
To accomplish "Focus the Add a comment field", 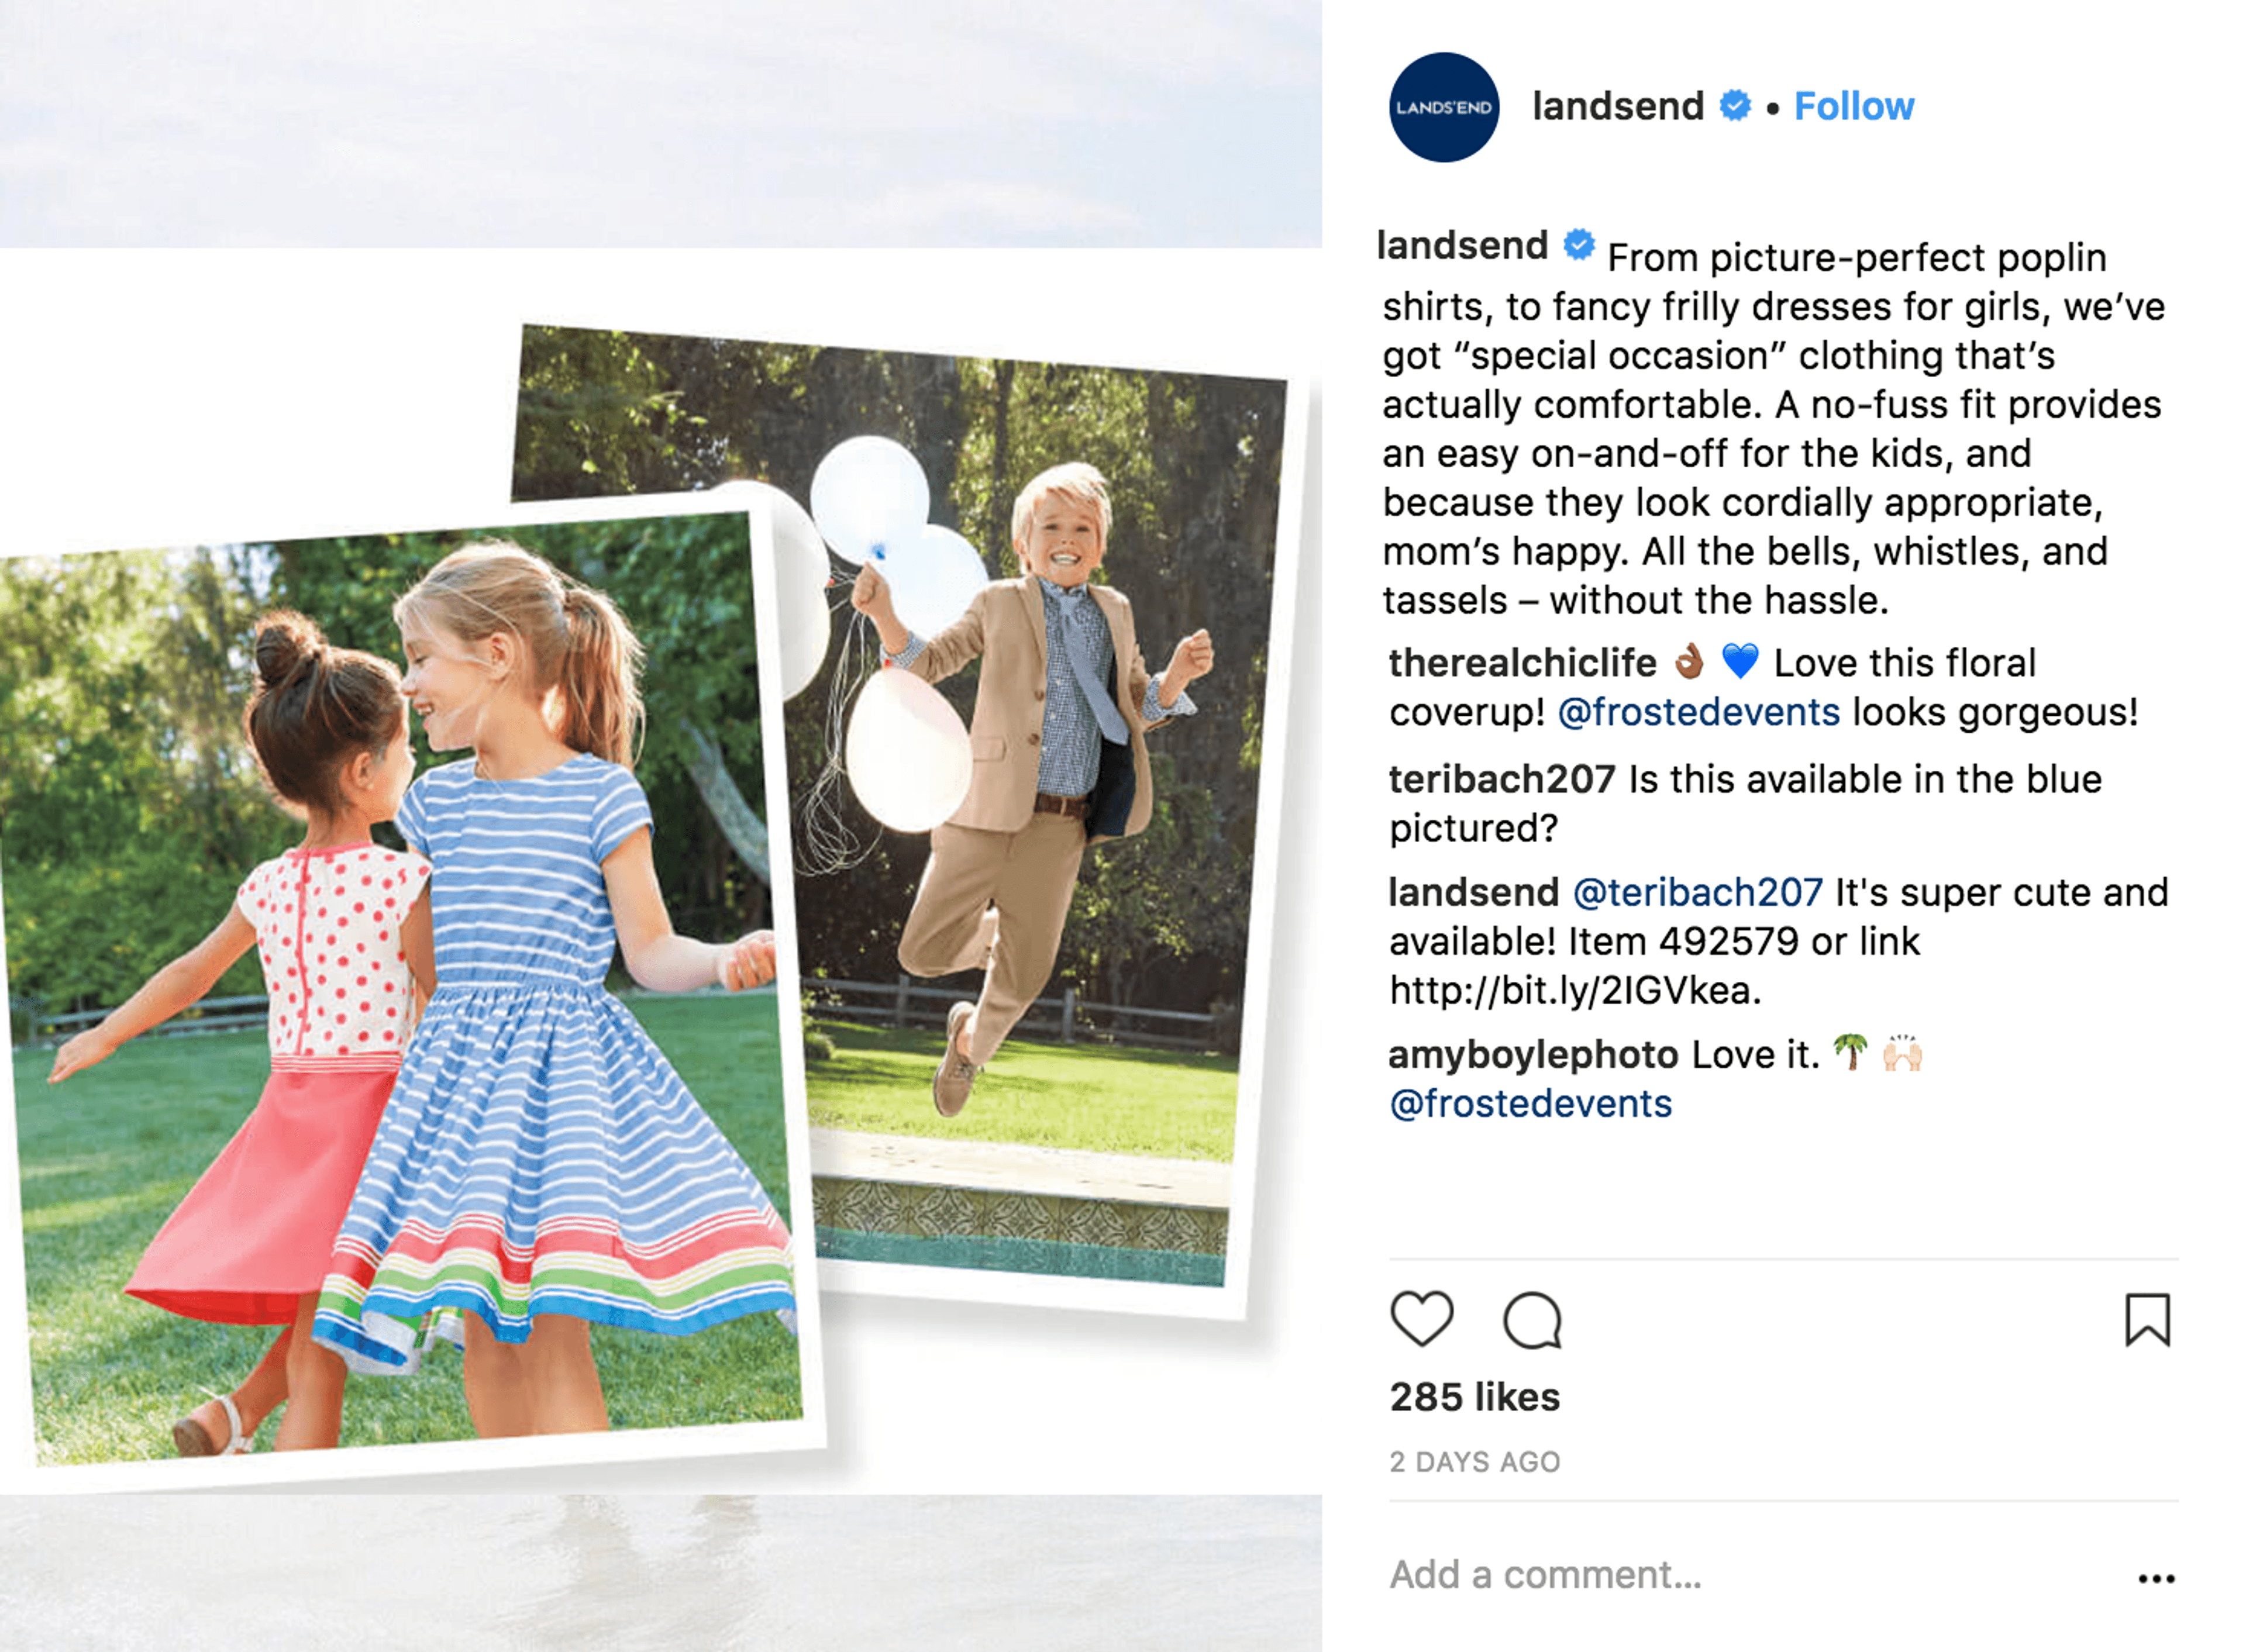I will pyautogui.click(x=1750, y=1575).
